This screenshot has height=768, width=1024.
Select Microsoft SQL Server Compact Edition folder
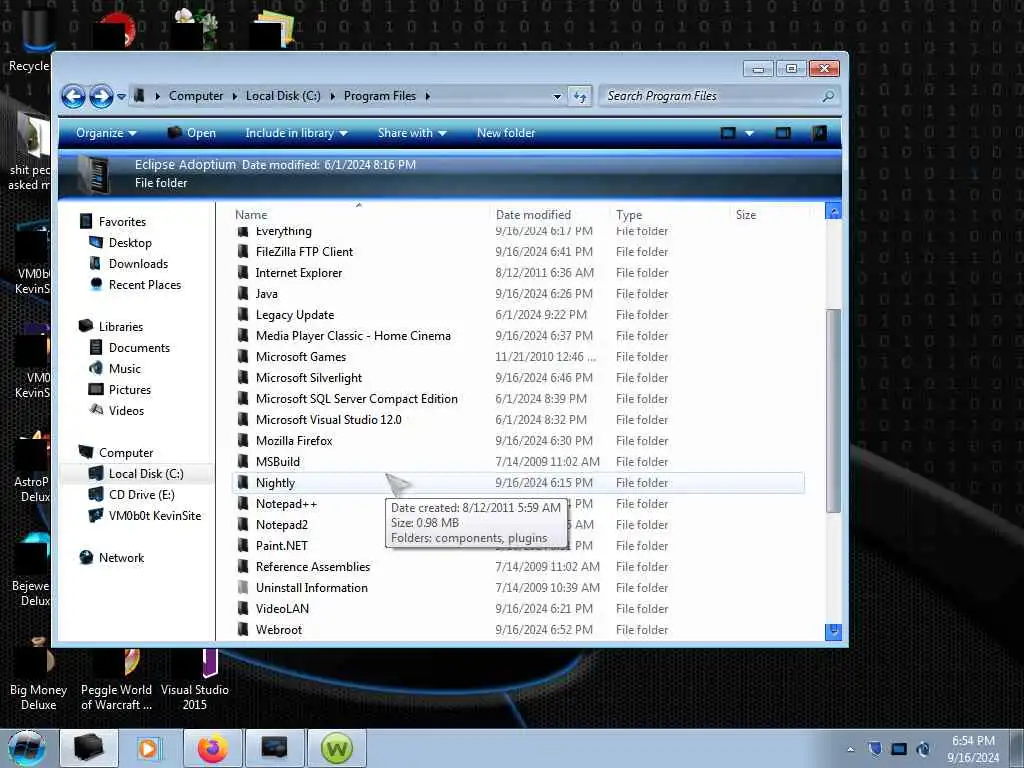pyautogui.click(x=357, y=398)
